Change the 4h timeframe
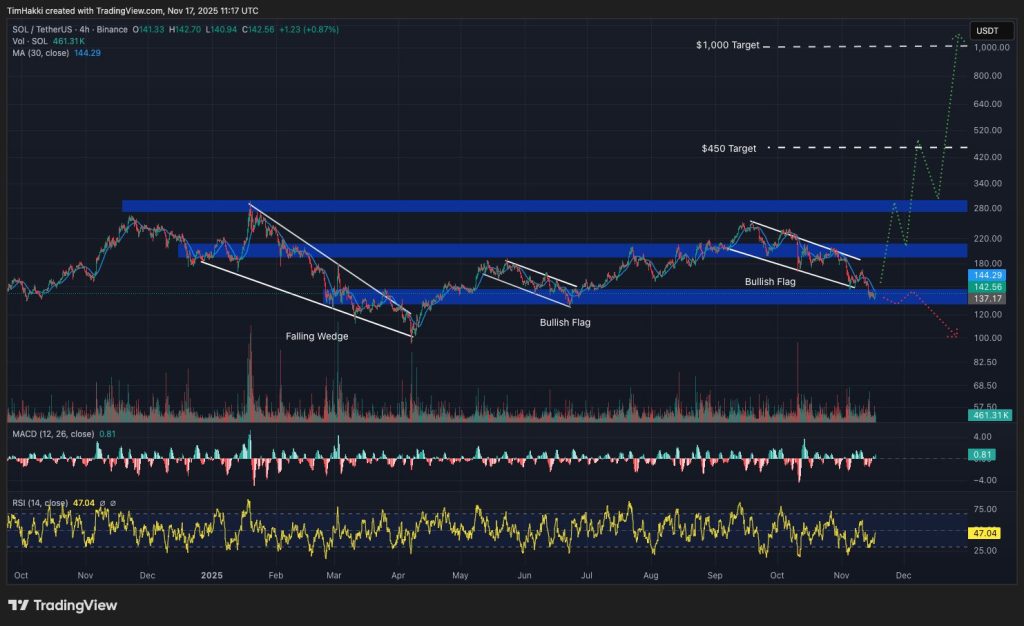This screenshot has width=1024, height=626. click(84, 30)
